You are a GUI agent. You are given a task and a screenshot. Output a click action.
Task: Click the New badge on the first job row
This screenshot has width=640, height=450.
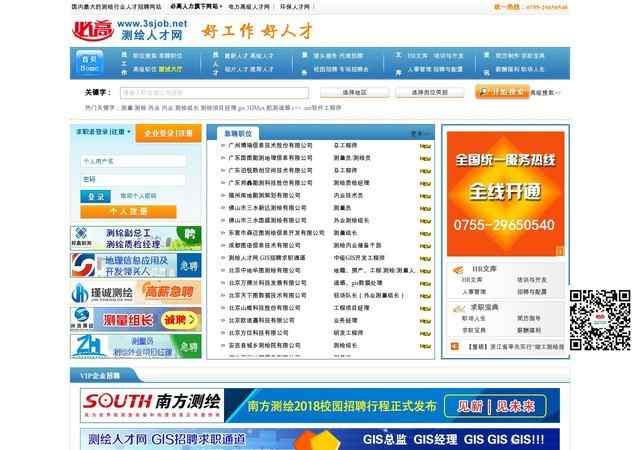(425, 146)
